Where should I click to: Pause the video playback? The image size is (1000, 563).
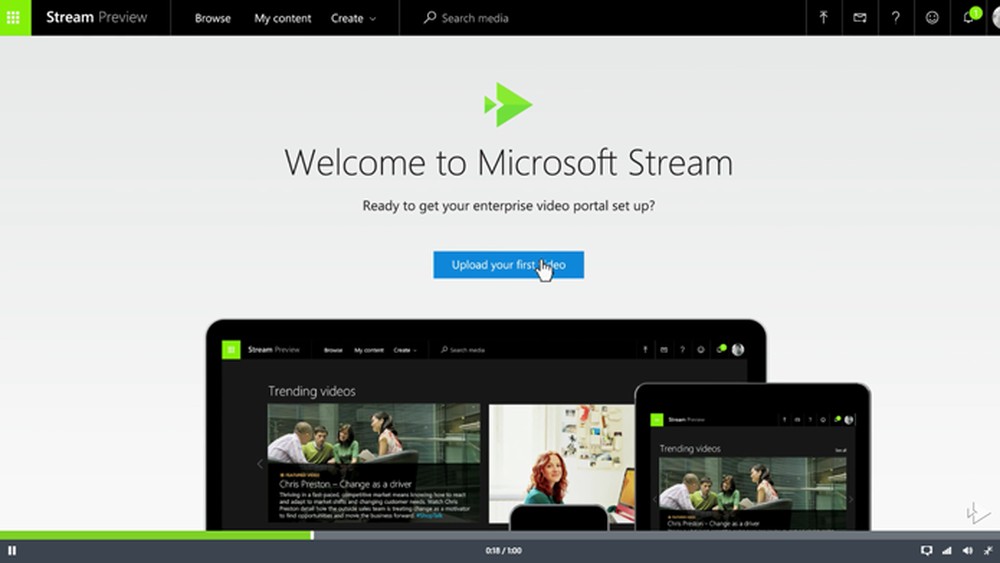coord(12,550)
